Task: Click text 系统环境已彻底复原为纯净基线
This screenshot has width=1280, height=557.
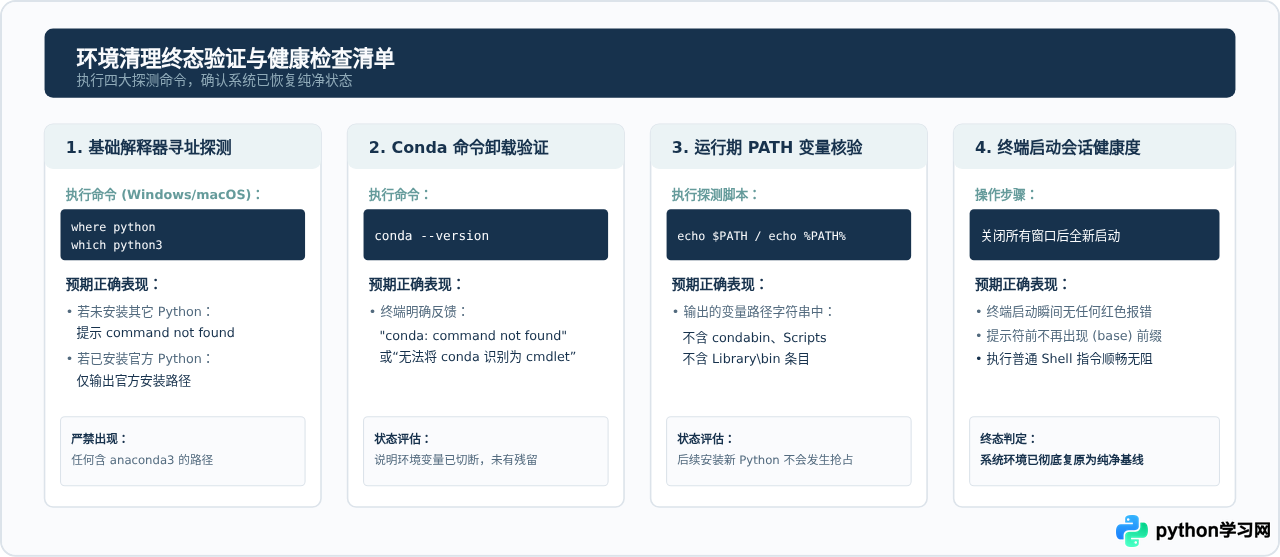Action: click(1062, 460)
